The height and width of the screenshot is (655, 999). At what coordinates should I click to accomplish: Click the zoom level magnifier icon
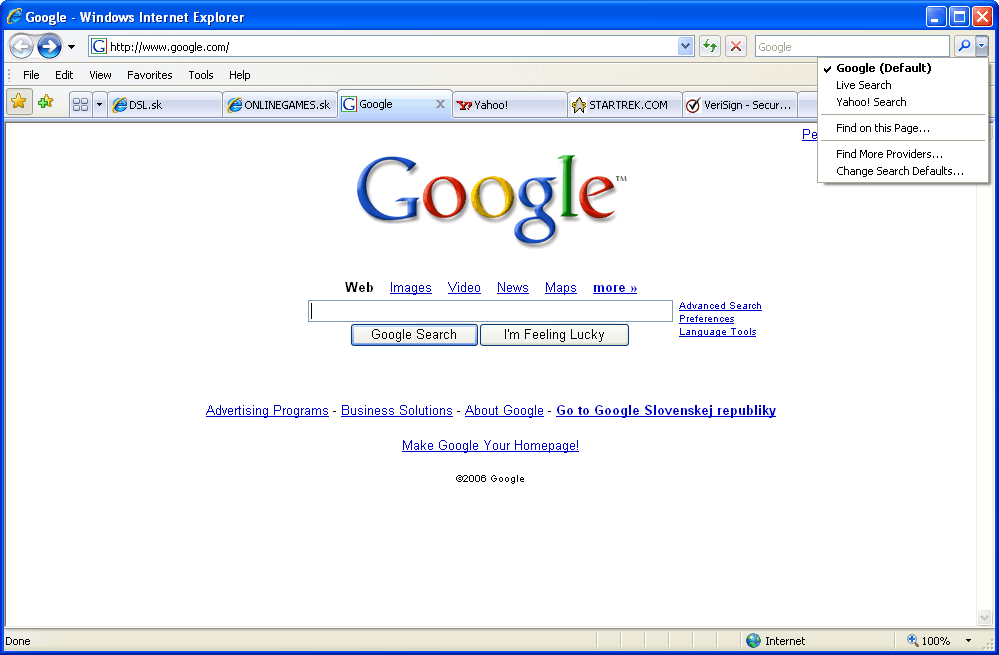point(913,640)
